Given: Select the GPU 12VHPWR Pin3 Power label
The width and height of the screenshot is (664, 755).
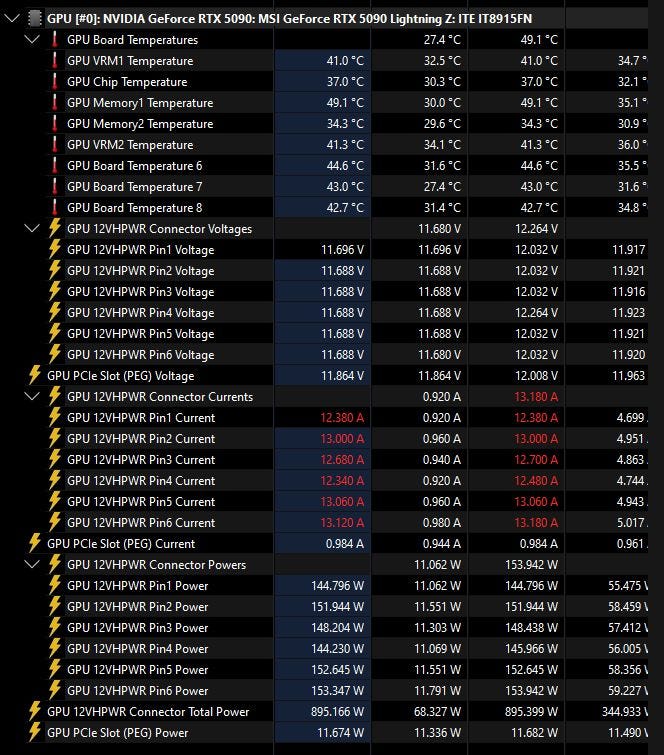Looking at the screenshot, I should [138, 627].
